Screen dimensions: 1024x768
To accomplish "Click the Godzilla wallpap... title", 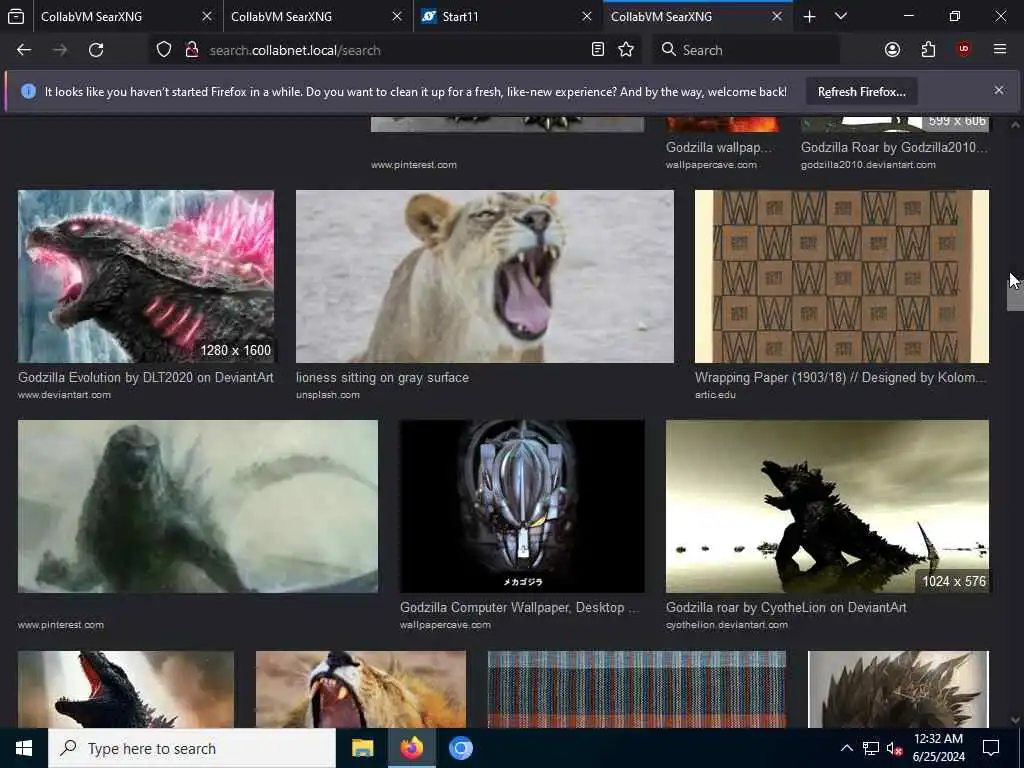I will 718,147.
